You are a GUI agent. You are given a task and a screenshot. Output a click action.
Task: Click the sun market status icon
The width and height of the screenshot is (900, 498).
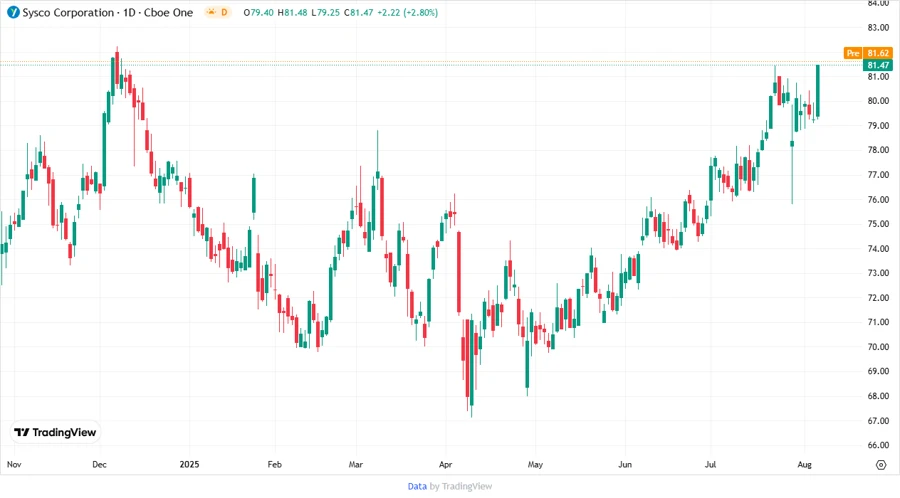pyautogui.click(x=212, y=12)
